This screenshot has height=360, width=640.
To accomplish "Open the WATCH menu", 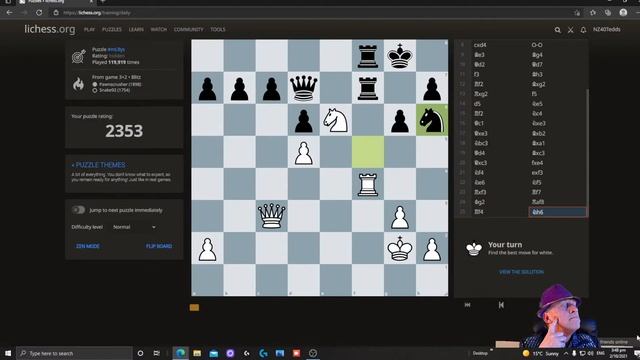I will (158, 29).
